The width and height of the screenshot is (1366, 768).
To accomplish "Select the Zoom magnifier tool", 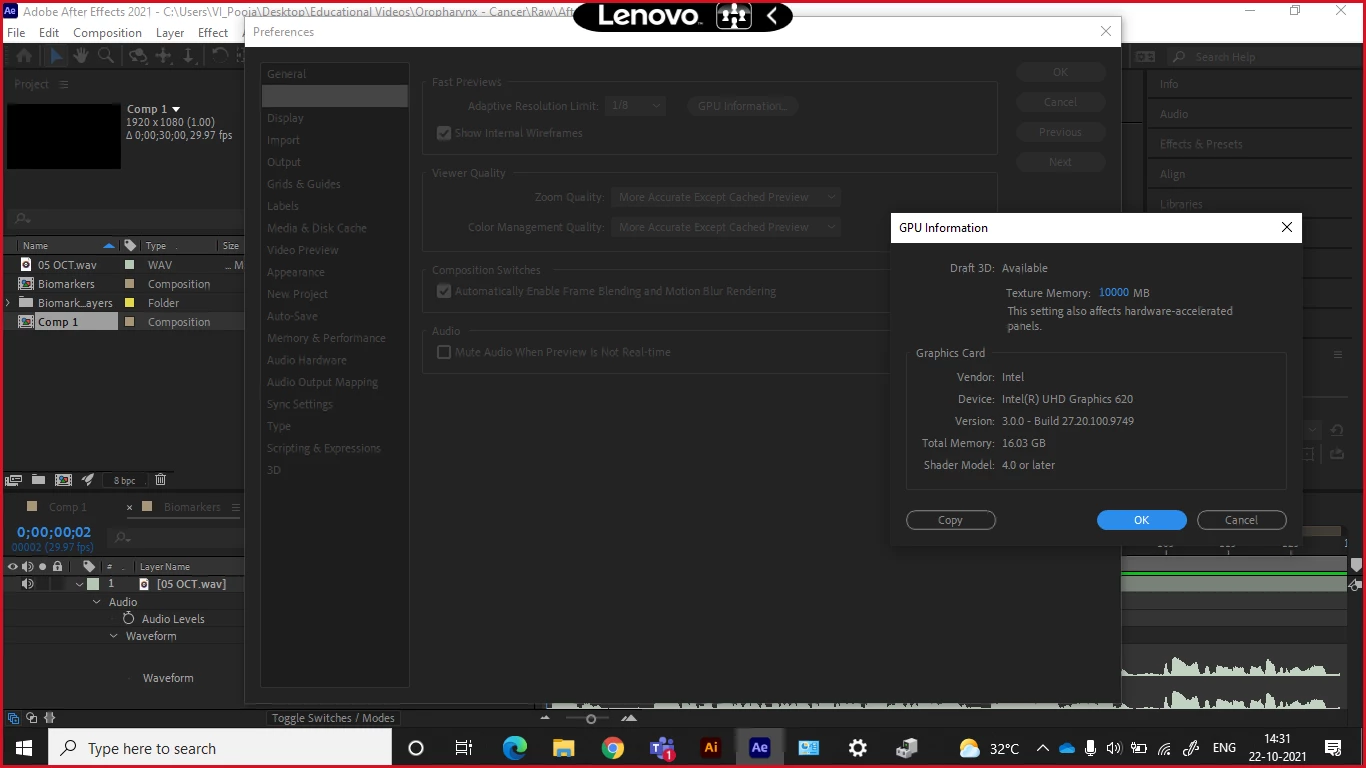I will [105, 57].
